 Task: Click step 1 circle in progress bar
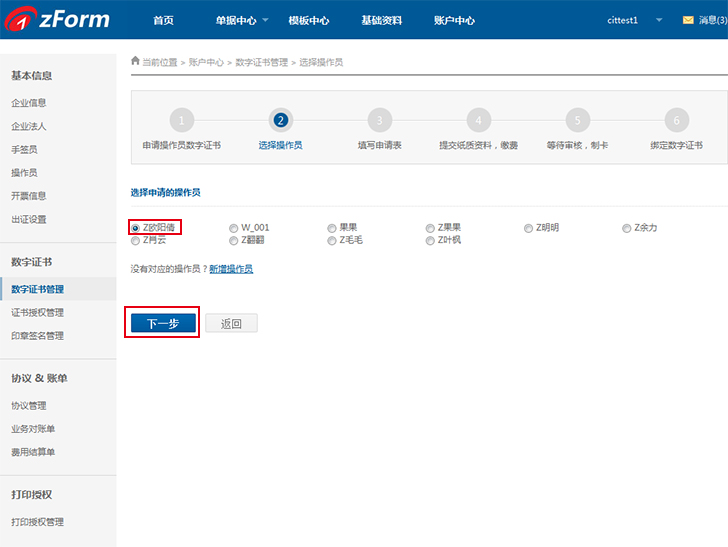click(181, 120)
